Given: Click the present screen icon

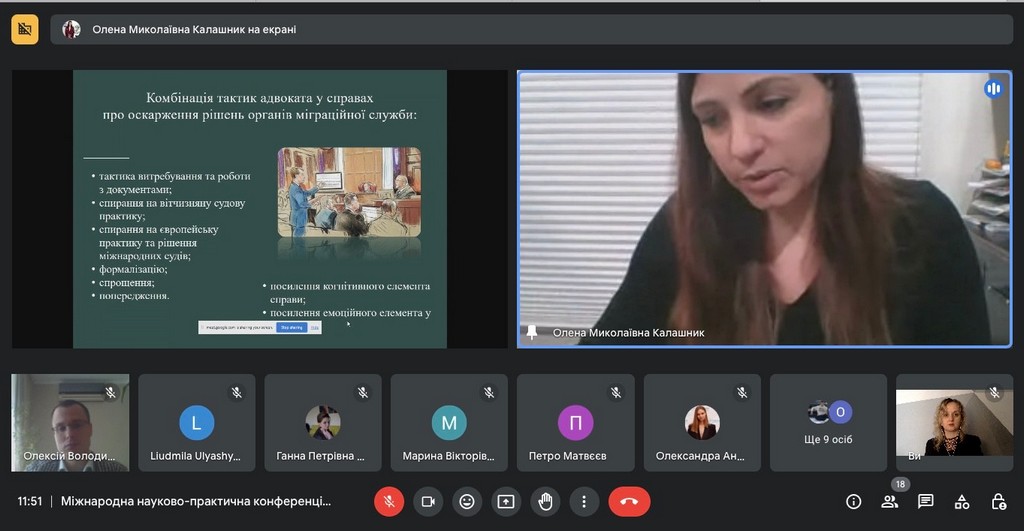Looking at the screenshot, I should tap(506, 501).
